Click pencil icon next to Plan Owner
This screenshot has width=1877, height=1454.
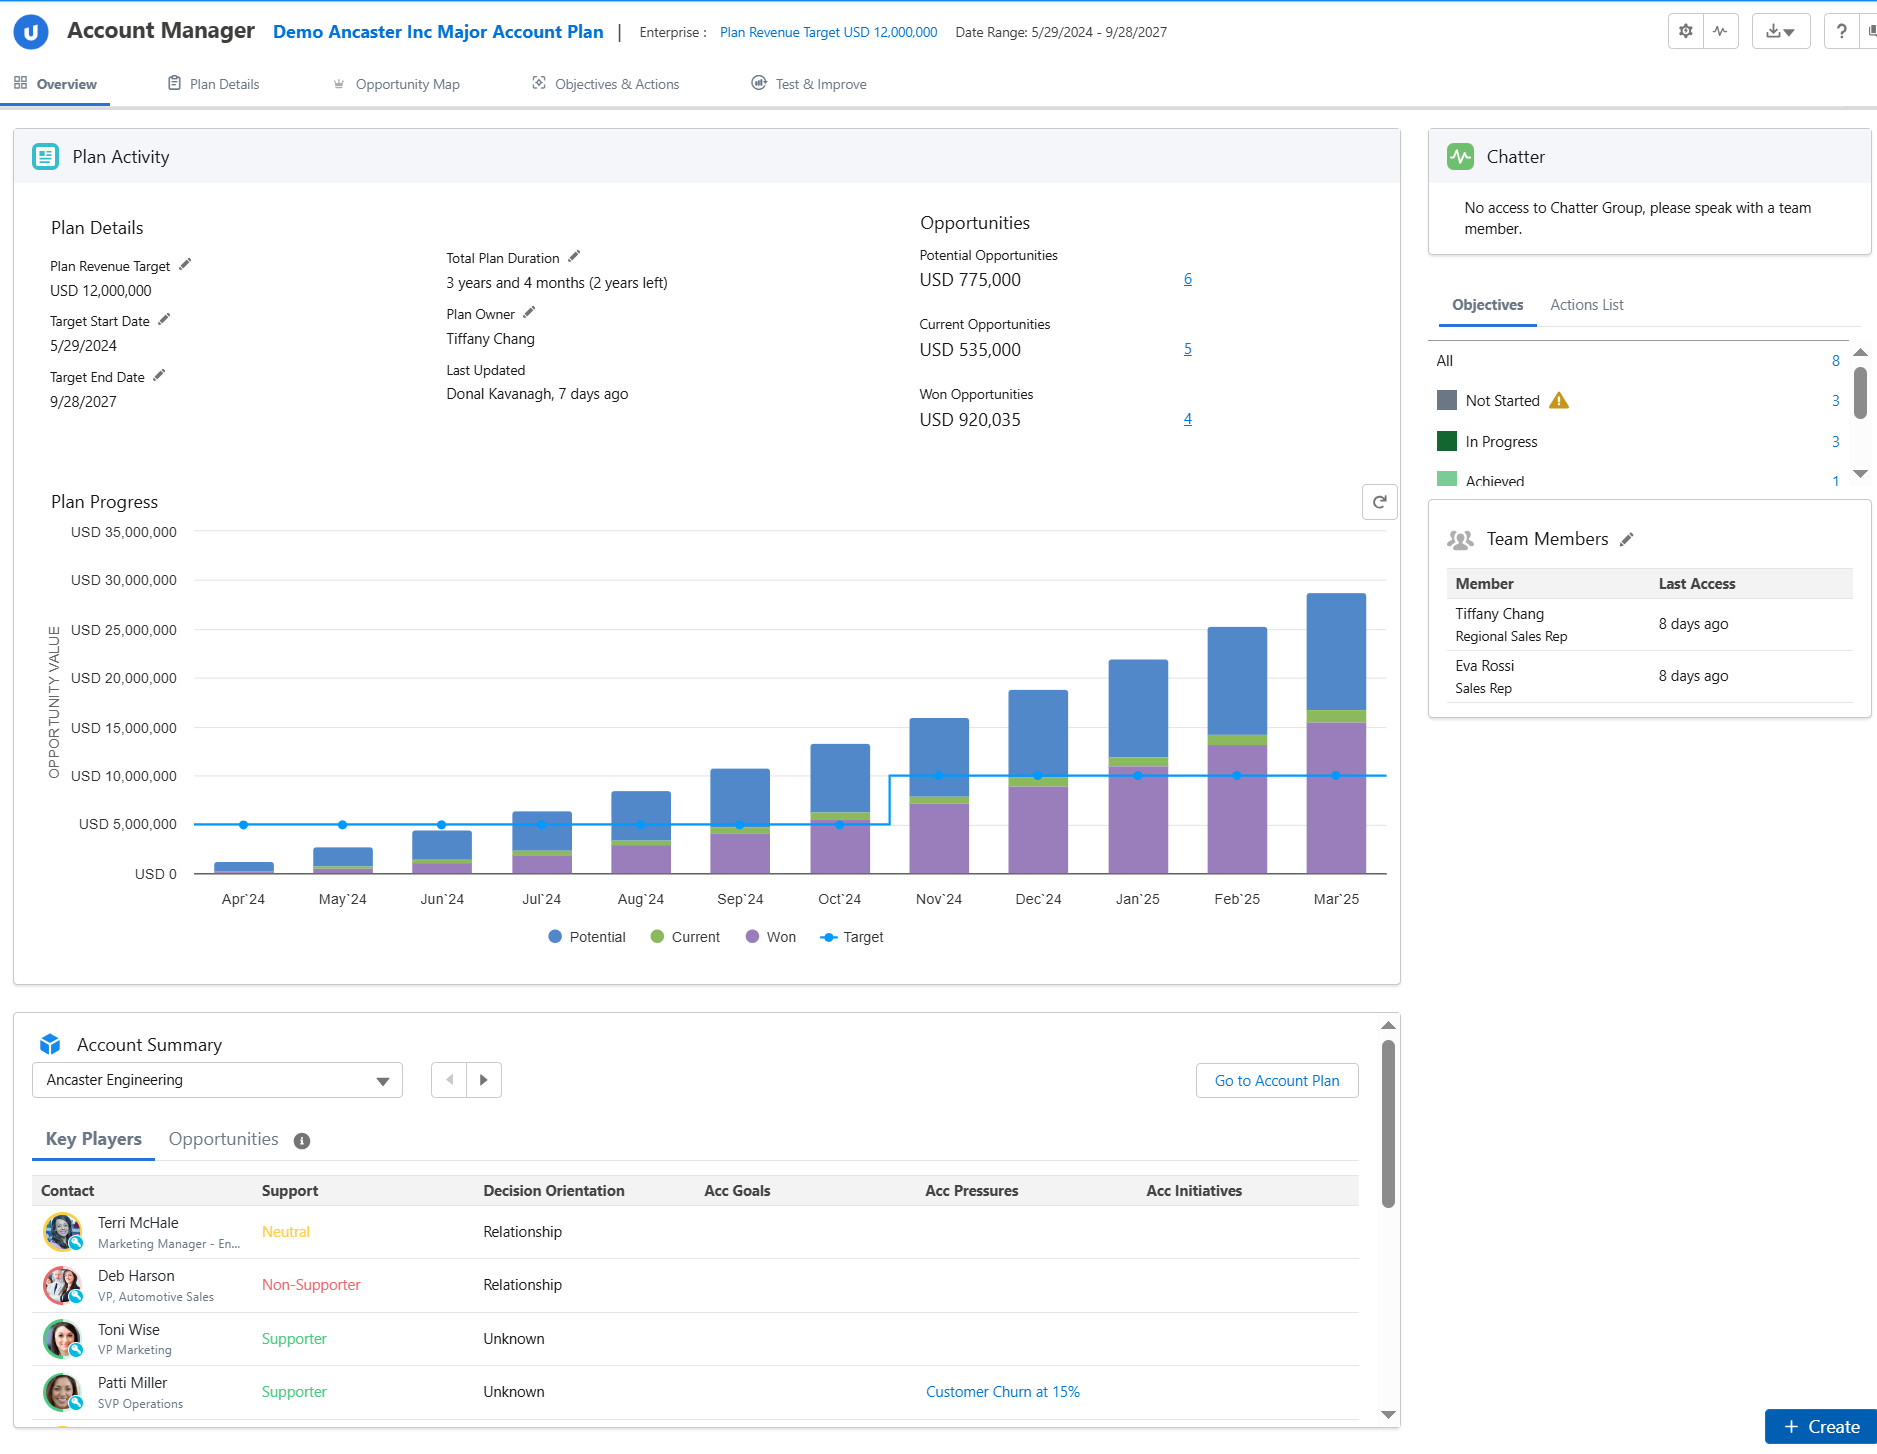click(x=529, y=313)
